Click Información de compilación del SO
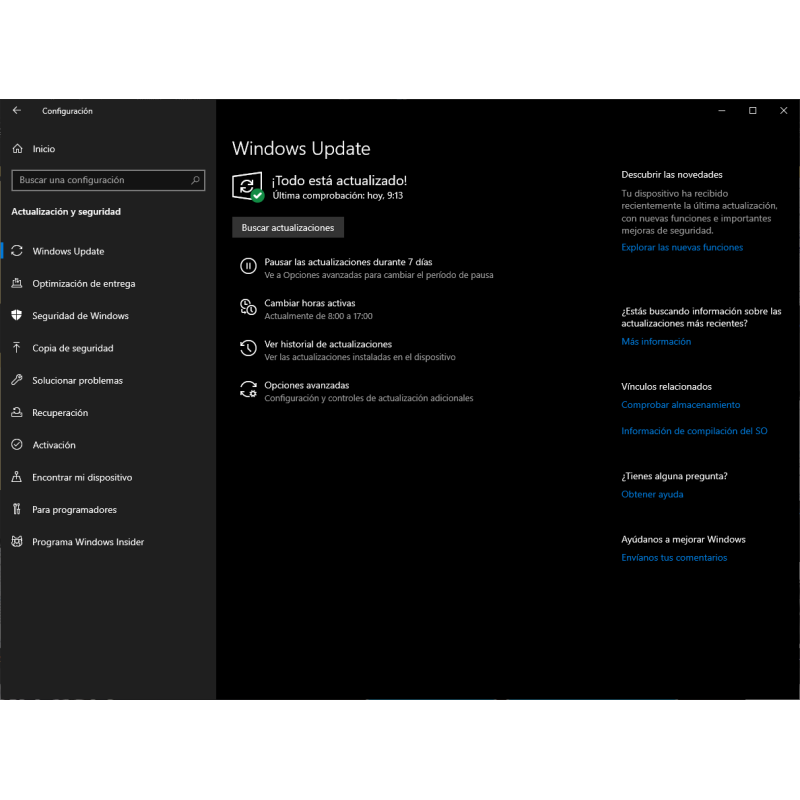Screen dimensions: 800x800 point(694,431)
